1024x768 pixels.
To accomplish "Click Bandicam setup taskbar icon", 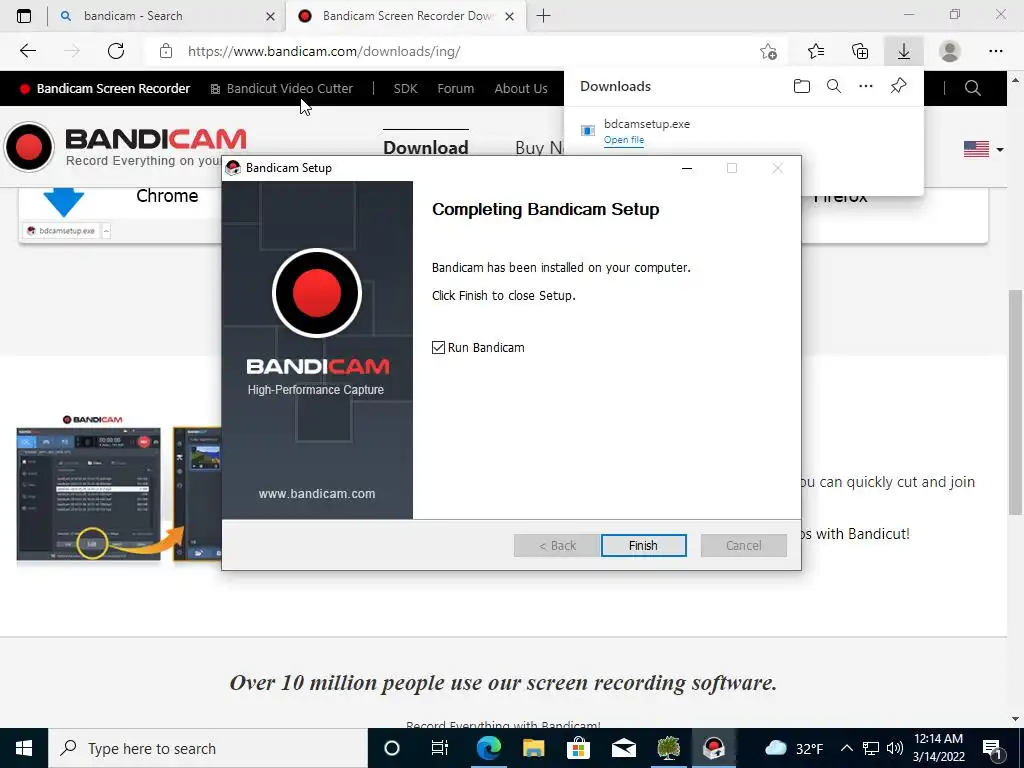I will pos(714,748).
